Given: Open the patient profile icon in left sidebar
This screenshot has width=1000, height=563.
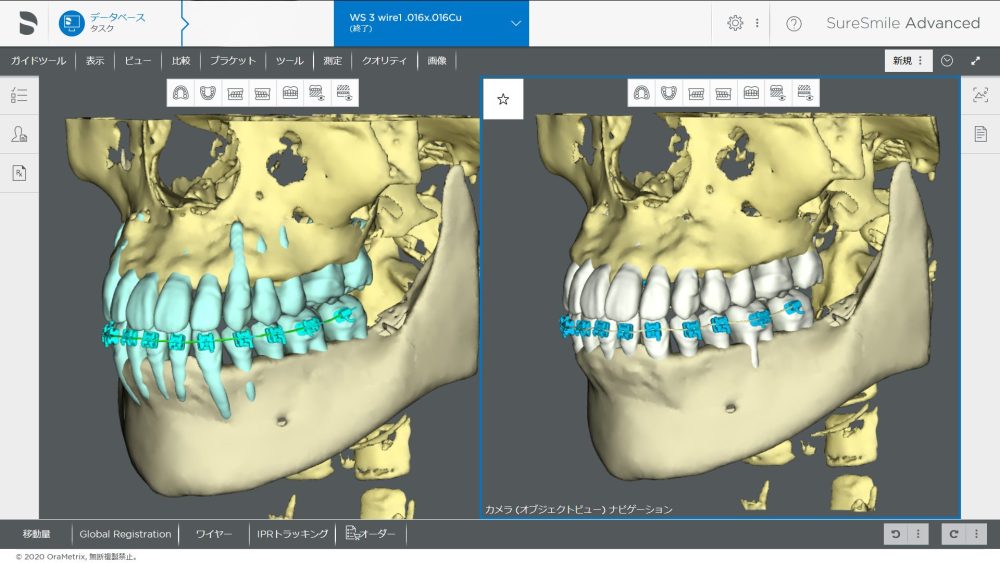Looking at the screenshot, I should click(19, 134).
